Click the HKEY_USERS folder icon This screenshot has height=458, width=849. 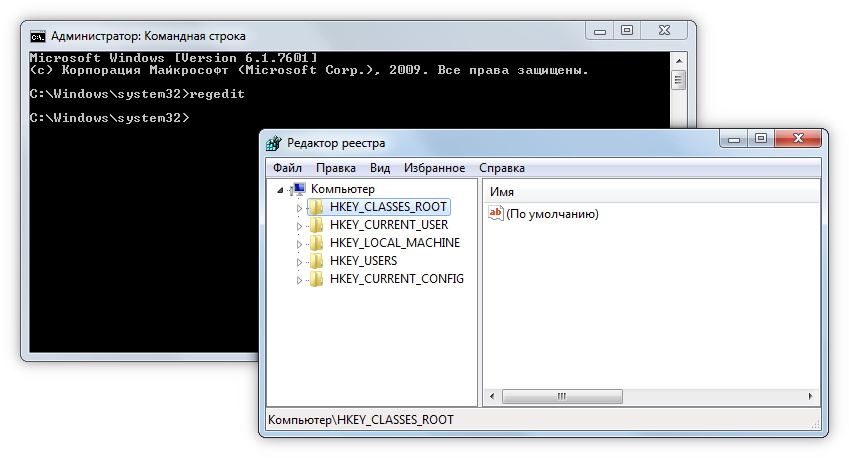(x=317, y=261)
